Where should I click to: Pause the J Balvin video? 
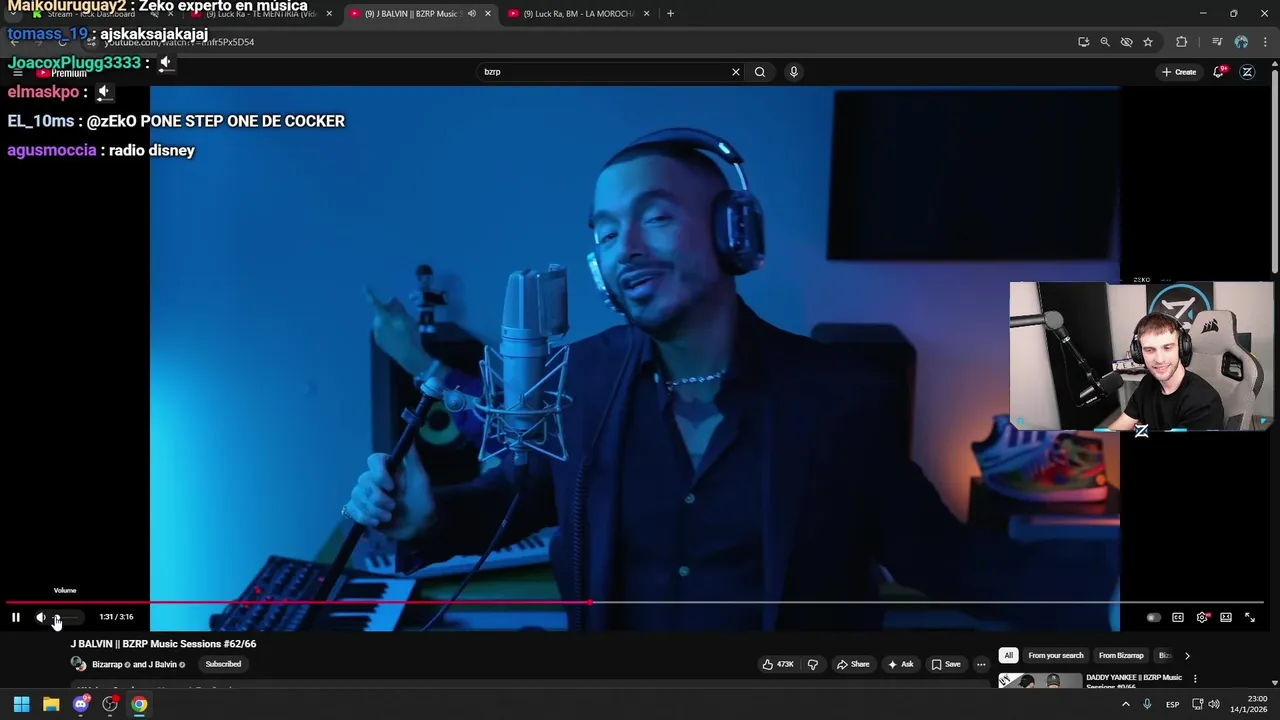click(x=16, y=617)
